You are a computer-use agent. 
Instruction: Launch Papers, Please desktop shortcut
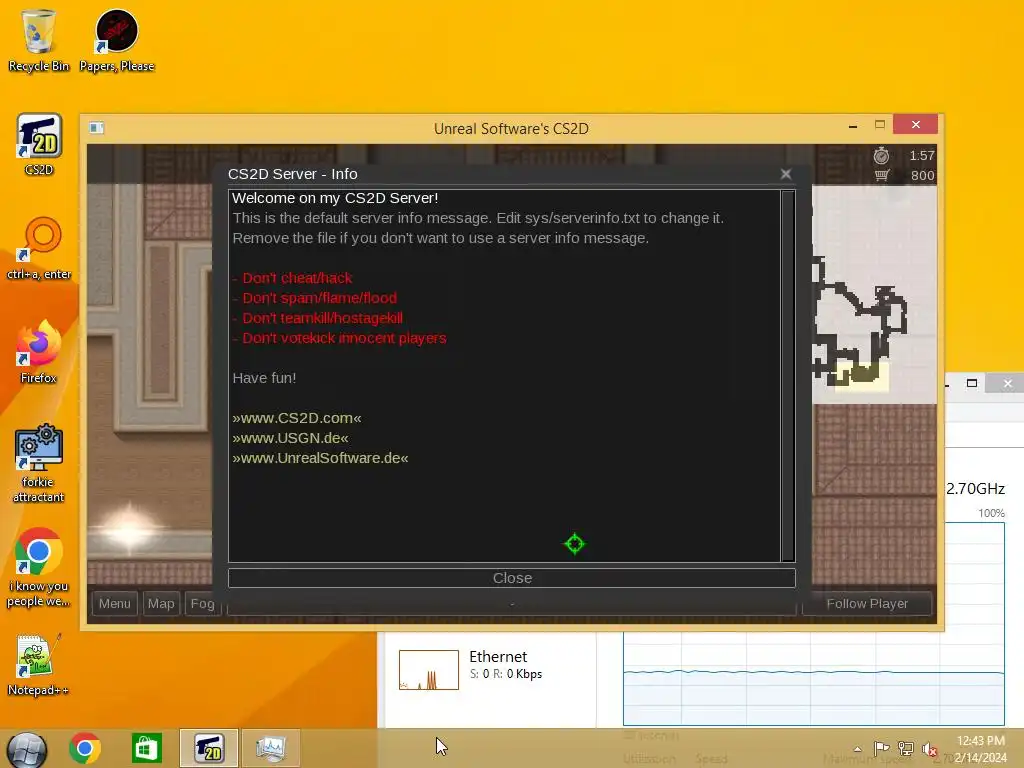(117, 40)
